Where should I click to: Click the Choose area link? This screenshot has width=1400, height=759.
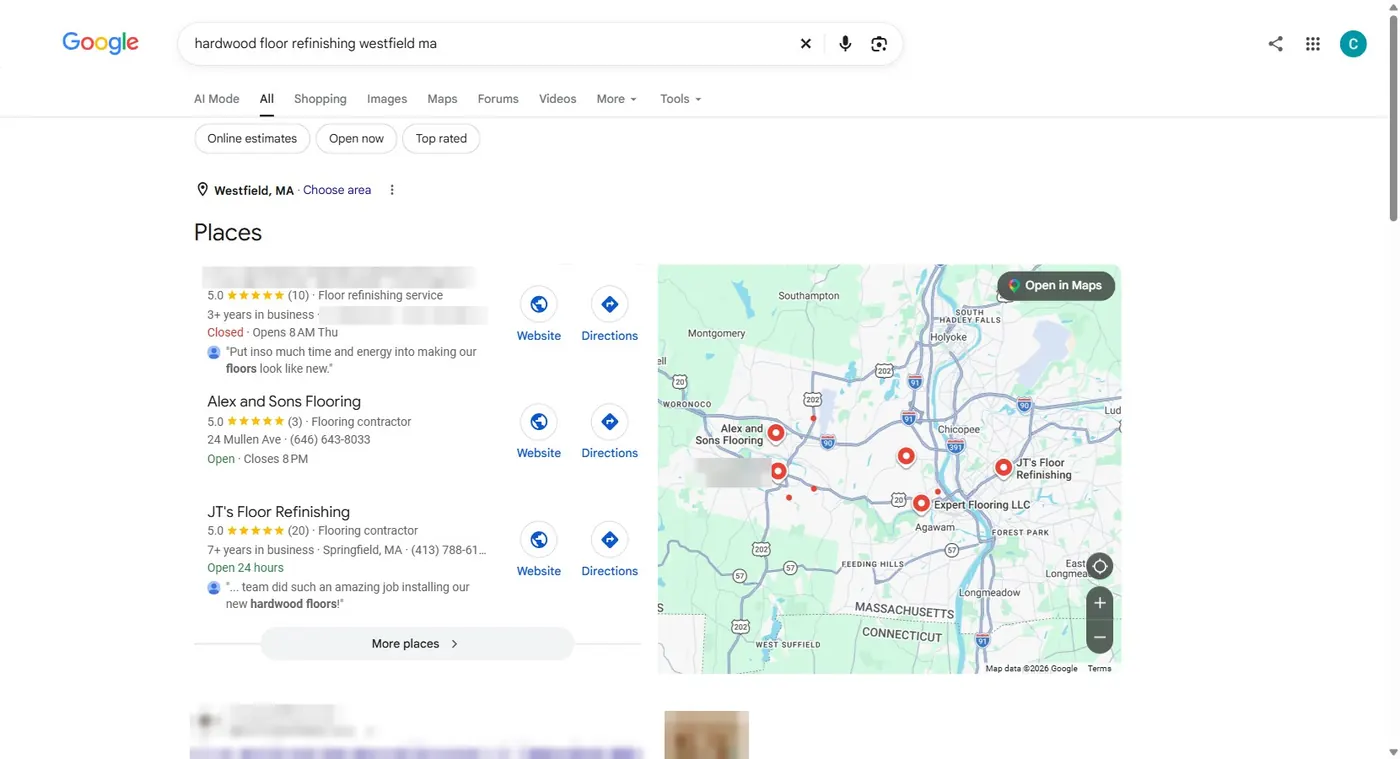[337, 190]
